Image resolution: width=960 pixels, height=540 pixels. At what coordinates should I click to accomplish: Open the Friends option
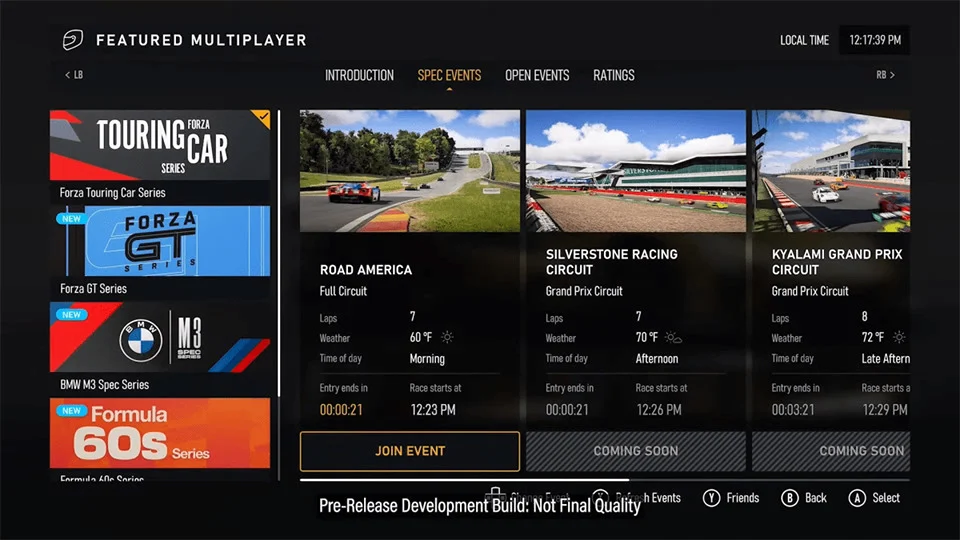coord(743,498)
